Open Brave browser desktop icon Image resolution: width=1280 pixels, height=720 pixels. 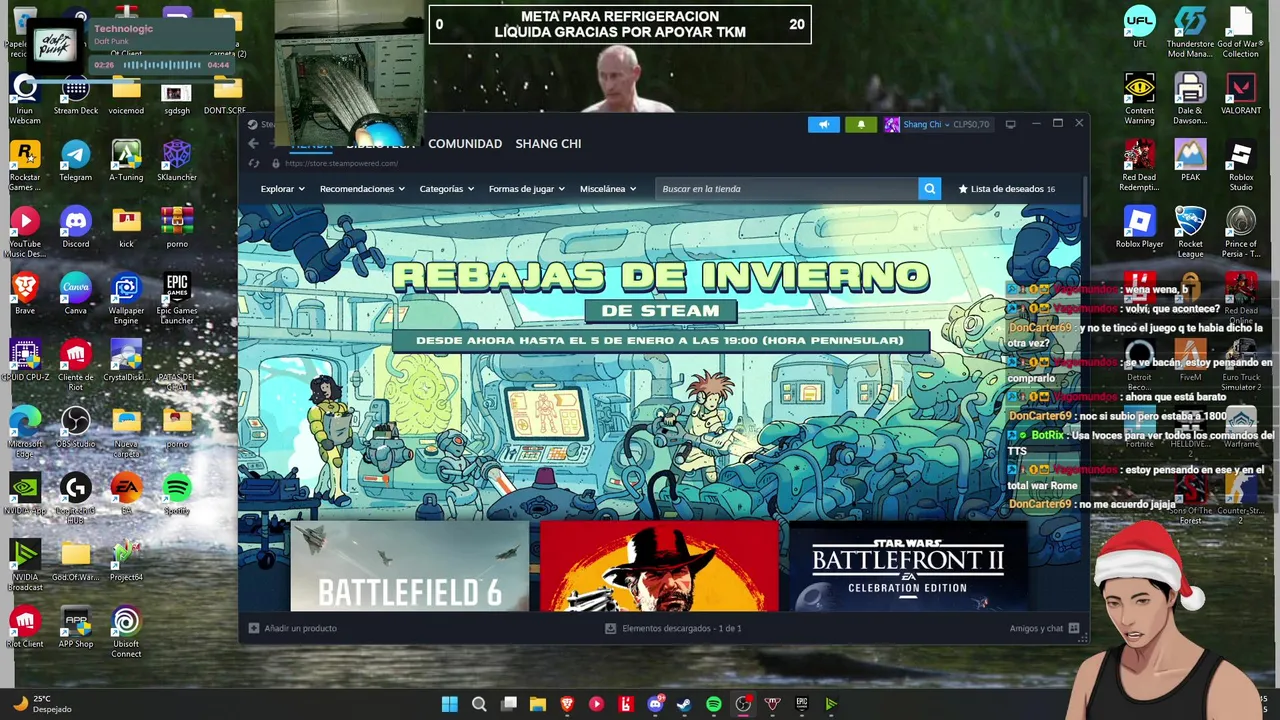25,294
